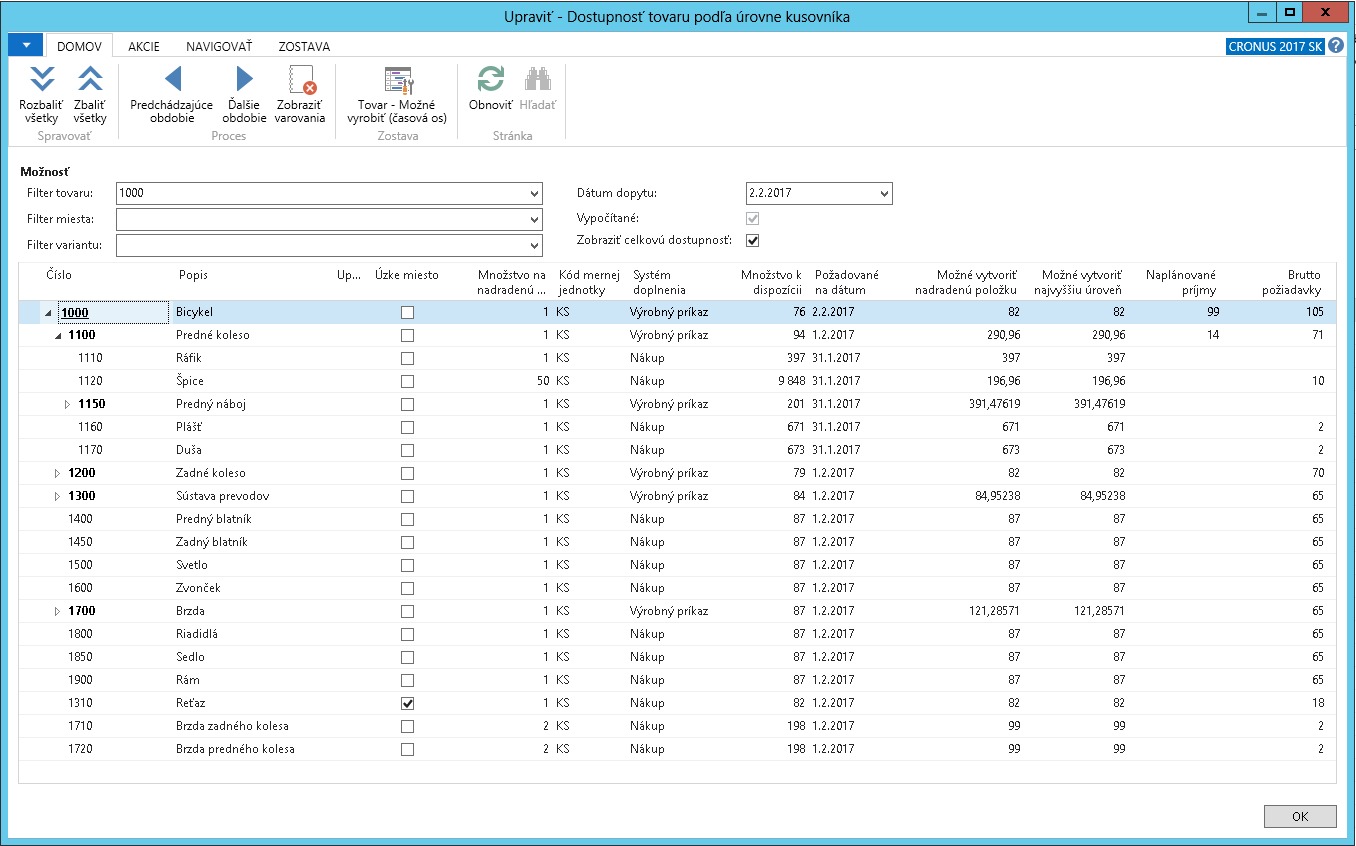Click the 1850 number cell
The height and width of the screenshot is (846, 1356).
tap(80, 657)
